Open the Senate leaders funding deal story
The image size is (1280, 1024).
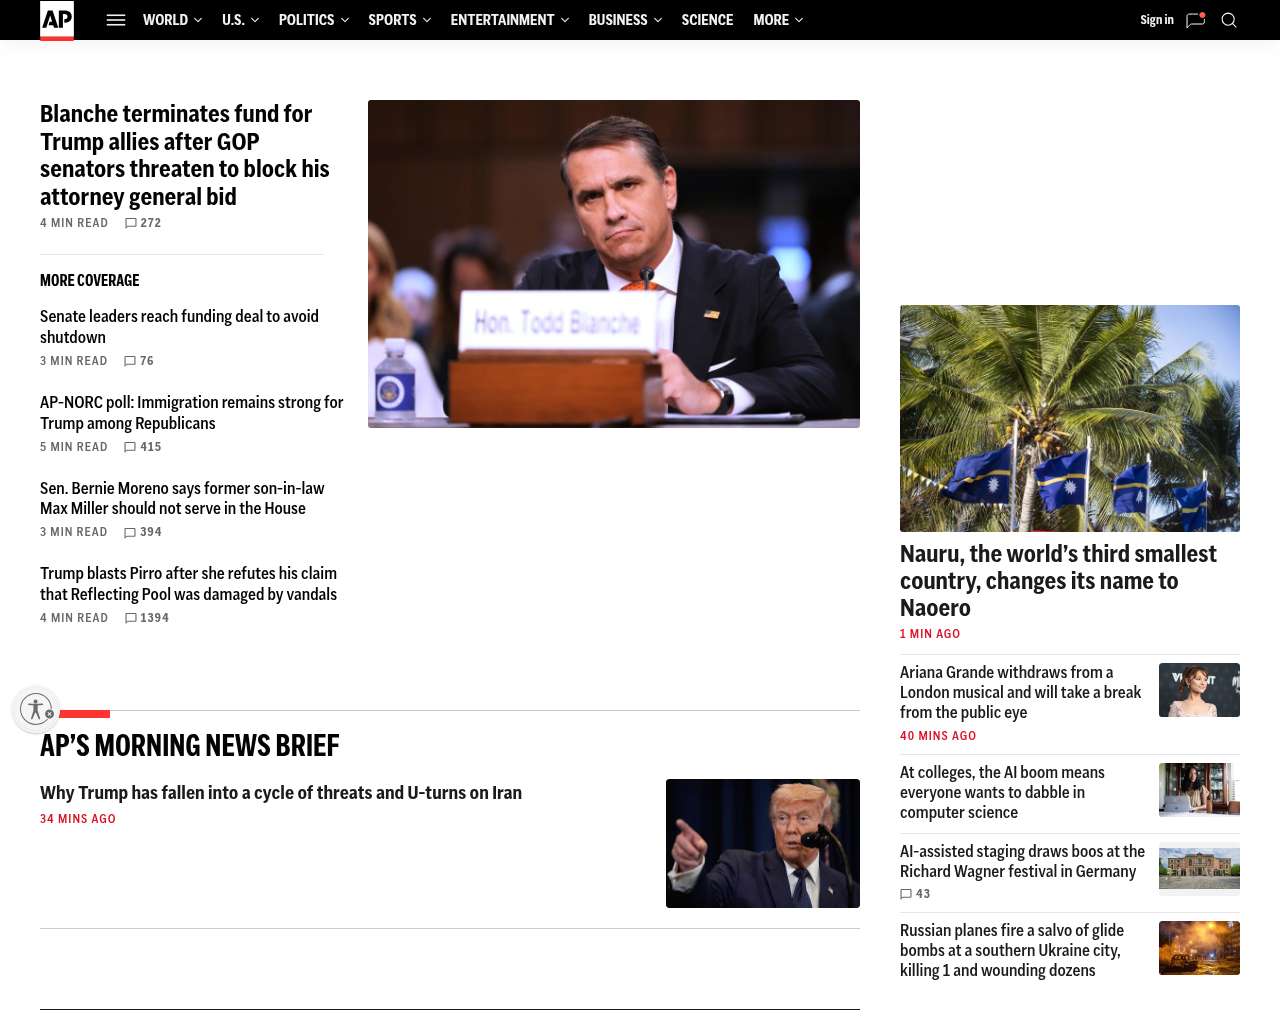pyautogui.click(x=180, y=327)
